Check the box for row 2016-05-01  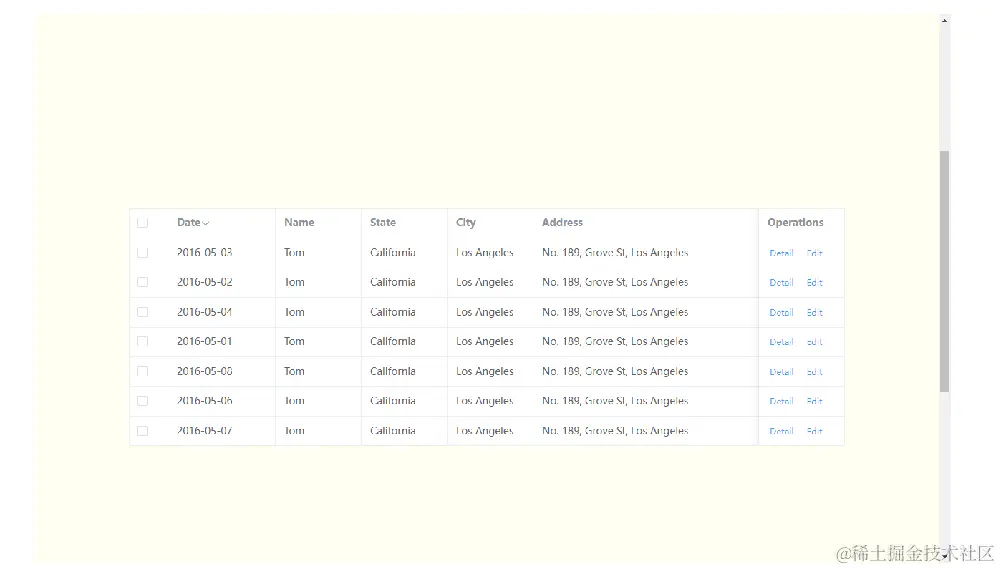pos(142,342)
